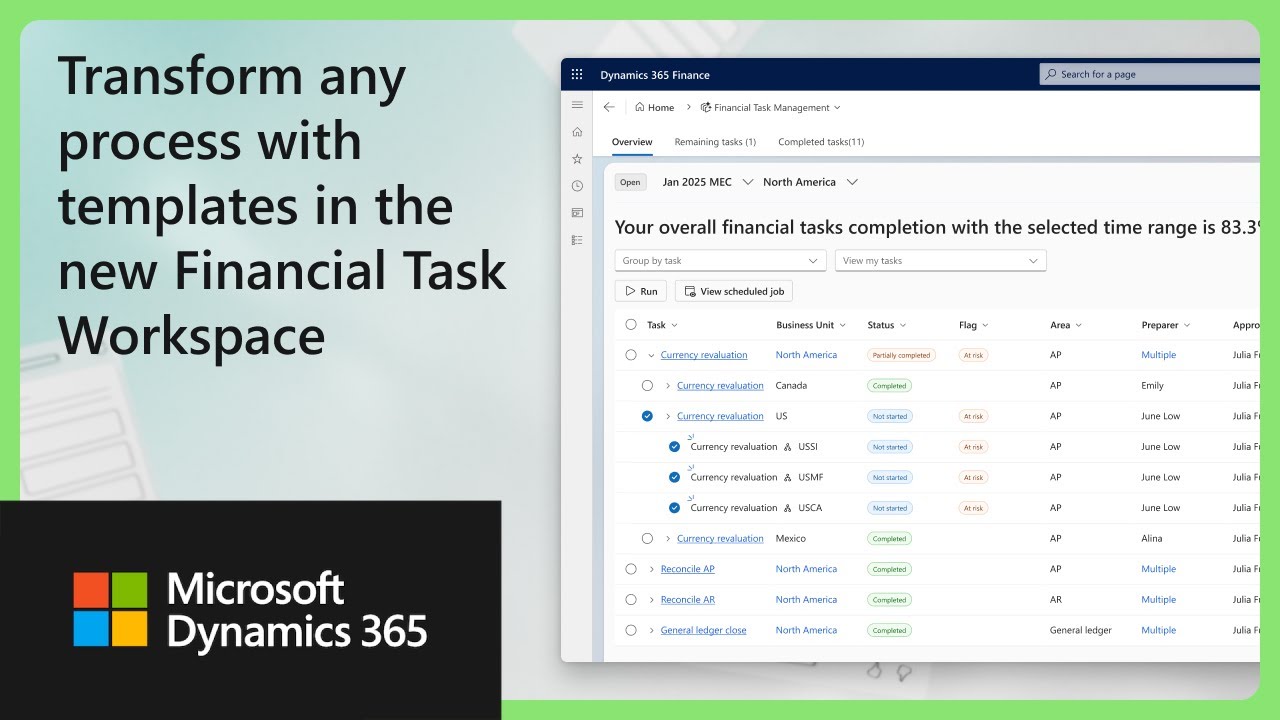Open the Preparer column header menu

point(1187,325)
